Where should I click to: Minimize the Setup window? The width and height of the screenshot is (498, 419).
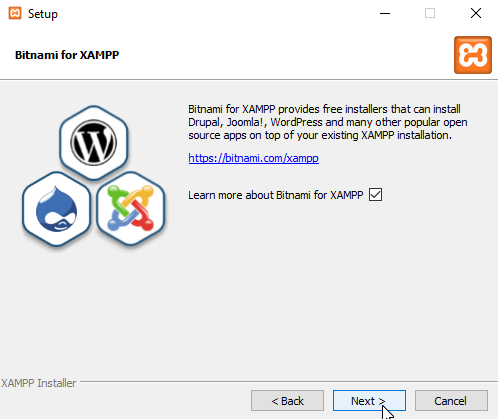(385, 13)
